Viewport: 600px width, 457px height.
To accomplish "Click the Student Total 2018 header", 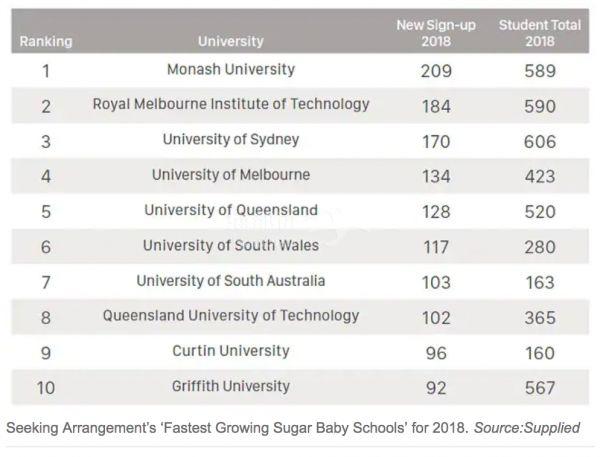I will coord(540,33).
